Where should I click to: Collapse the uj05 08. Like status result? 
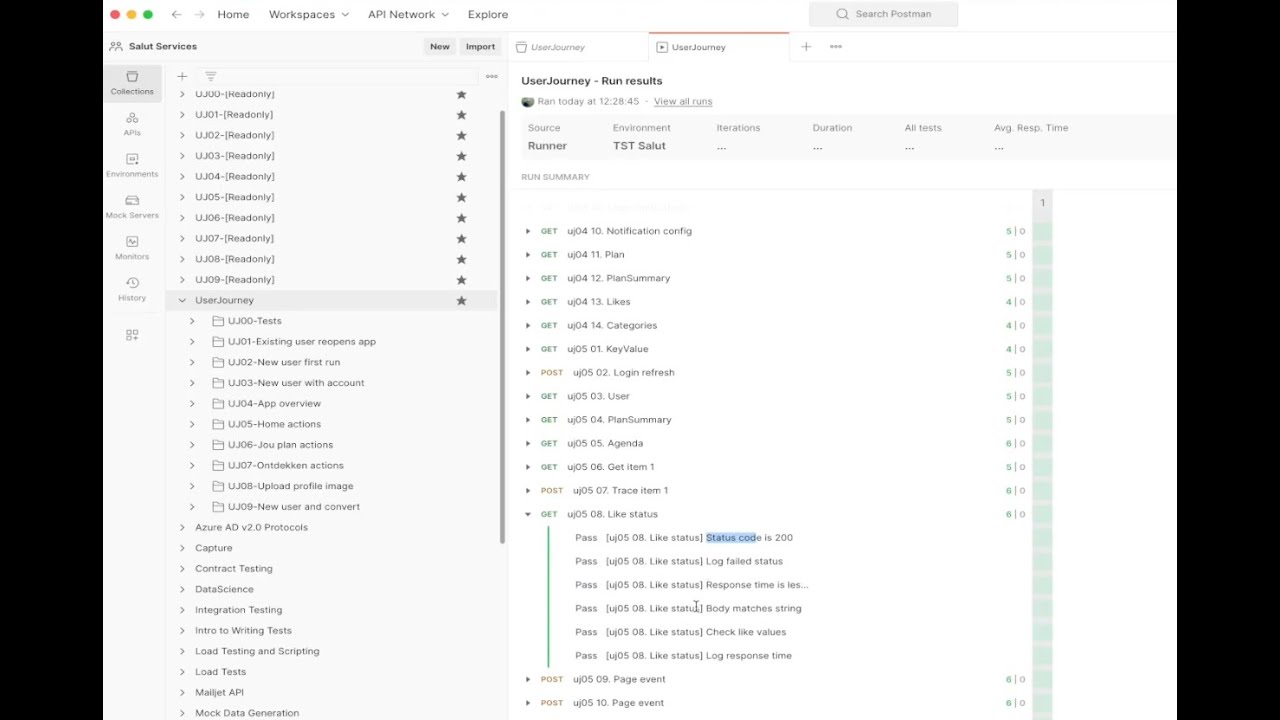click(x=528, y=514)
